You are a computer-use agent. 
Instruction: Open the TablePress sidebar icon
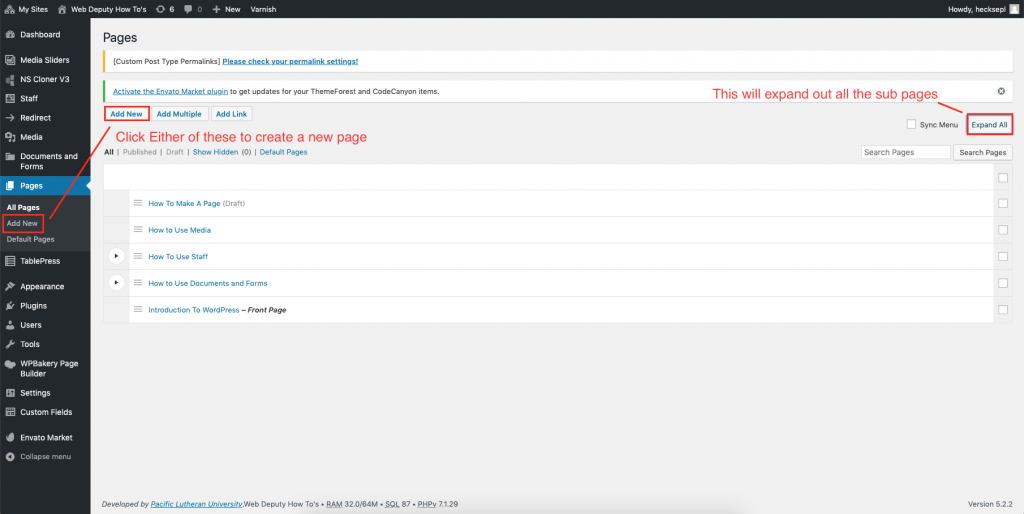(x=10, y=261)
